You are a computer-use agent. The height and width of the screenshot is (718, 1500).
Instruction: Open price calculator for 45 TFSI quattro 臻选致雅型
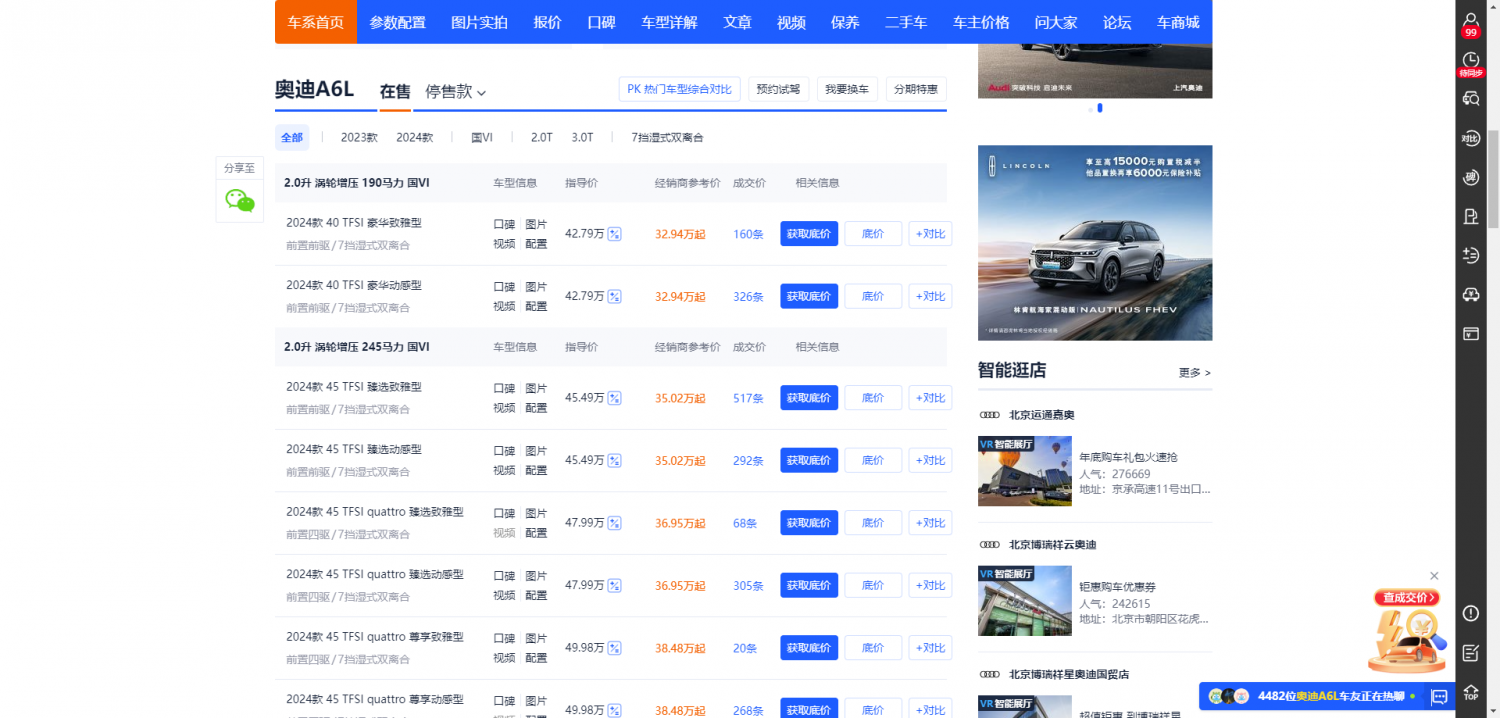(x=615, y=523)
